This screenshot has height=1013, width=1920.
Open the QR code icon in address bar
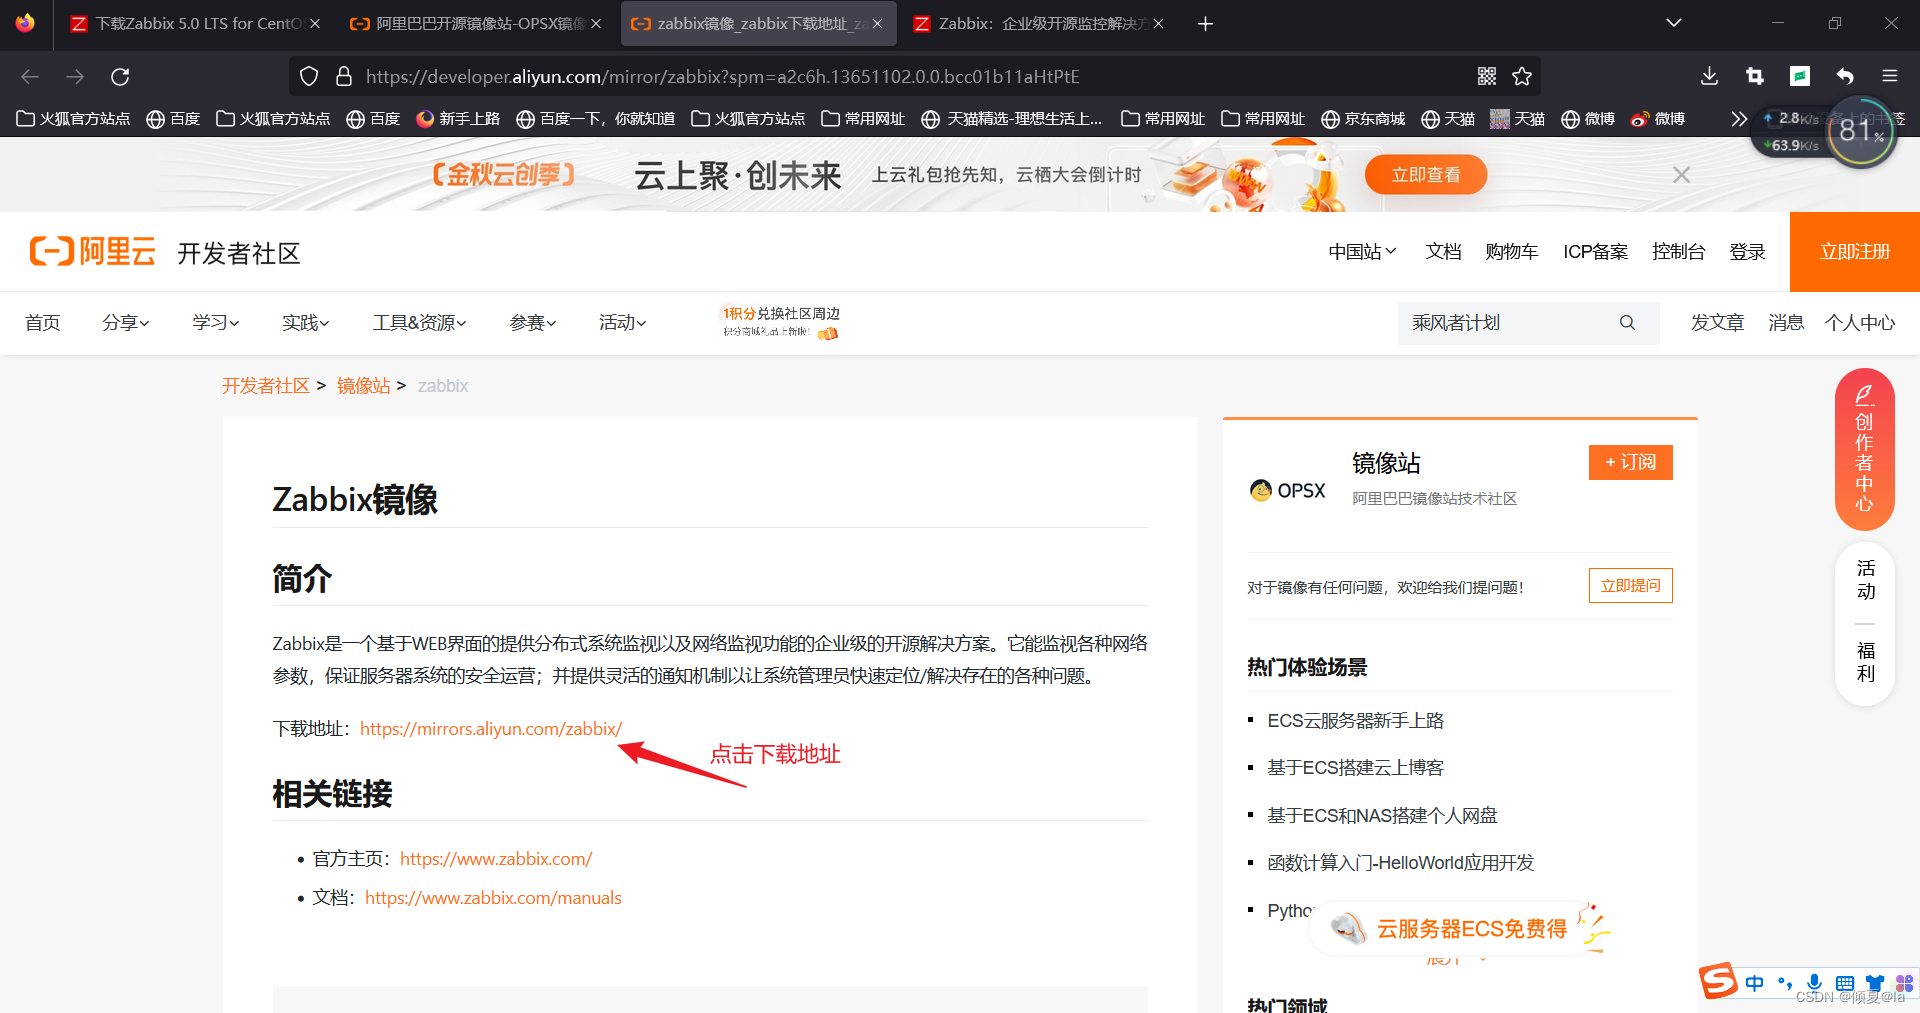1487,76
